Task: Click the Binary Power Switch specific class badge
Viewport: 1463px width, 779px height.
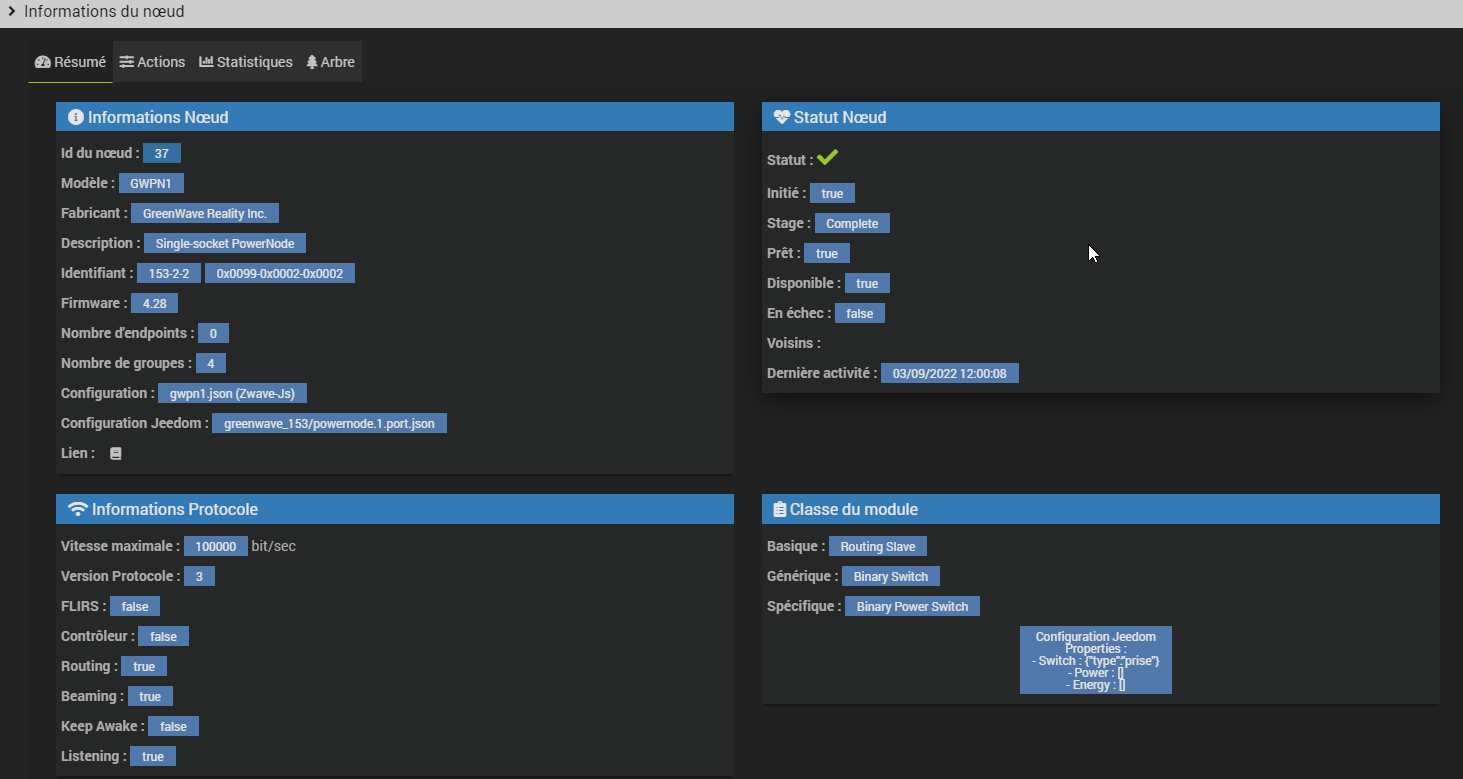Action: pos(912,606)
